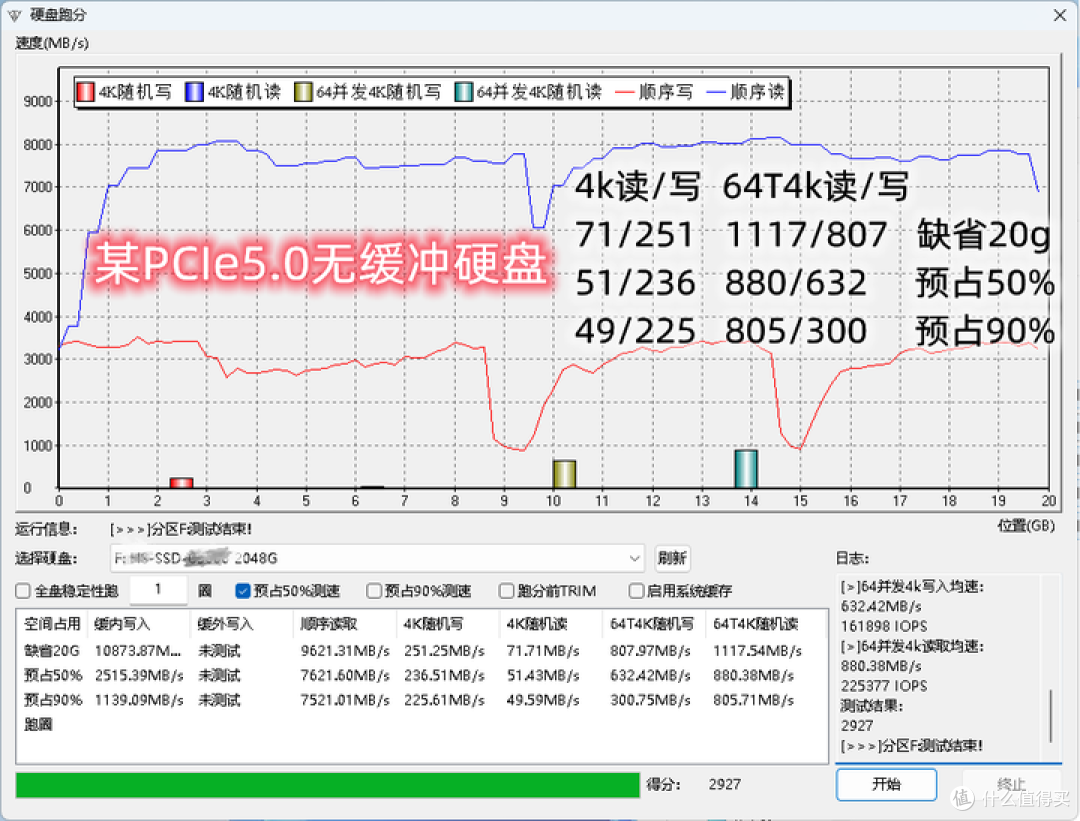This screenshot has width=1080, height=821.
Task: Uncheck the 预占50%测速 checkbox
Action: click(x=242, y=591)
